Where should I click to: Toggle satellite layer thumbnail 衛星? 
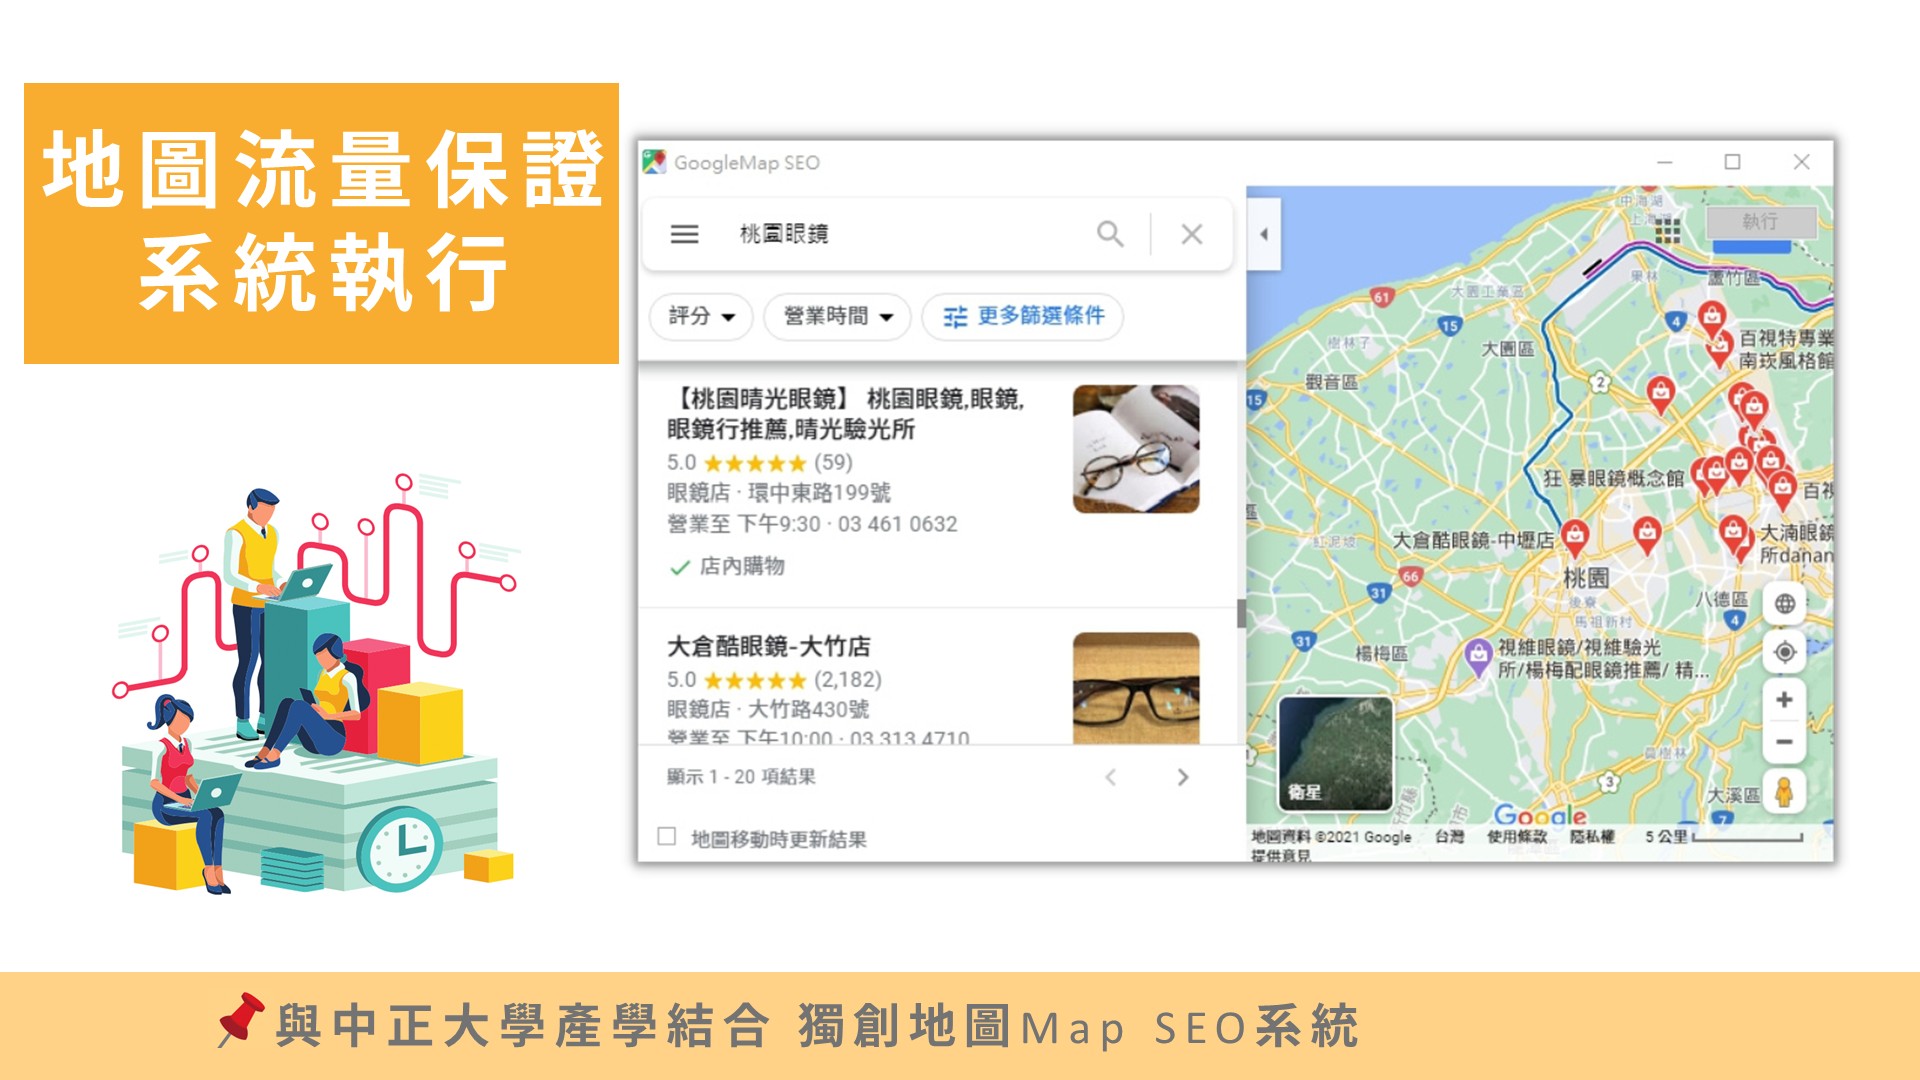point(1335,753)
